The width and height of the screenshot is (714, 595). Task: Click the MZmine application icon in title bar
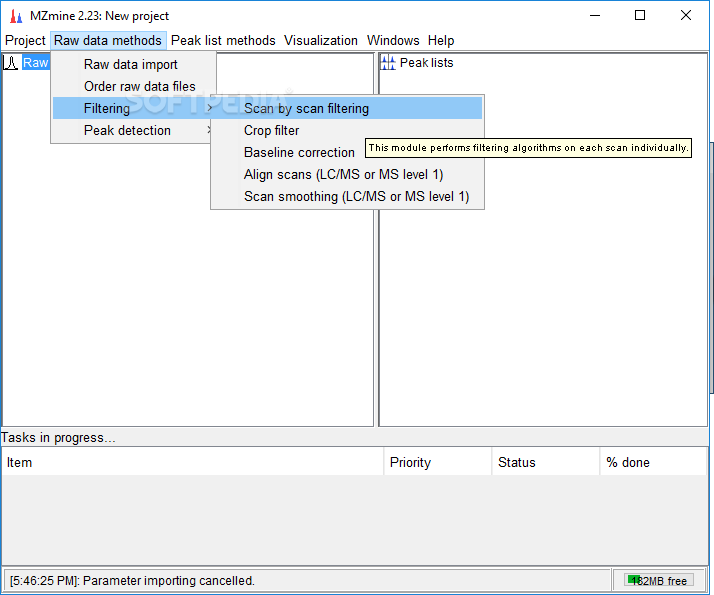tap(16, 16)
